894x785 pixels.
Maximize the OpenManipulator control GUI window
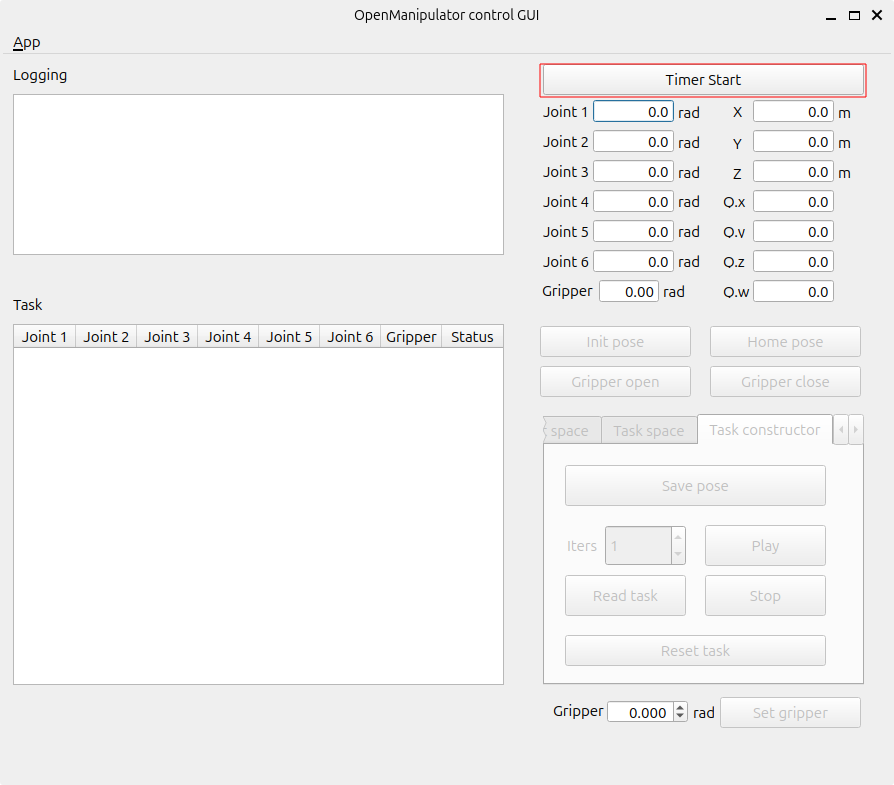854,16
